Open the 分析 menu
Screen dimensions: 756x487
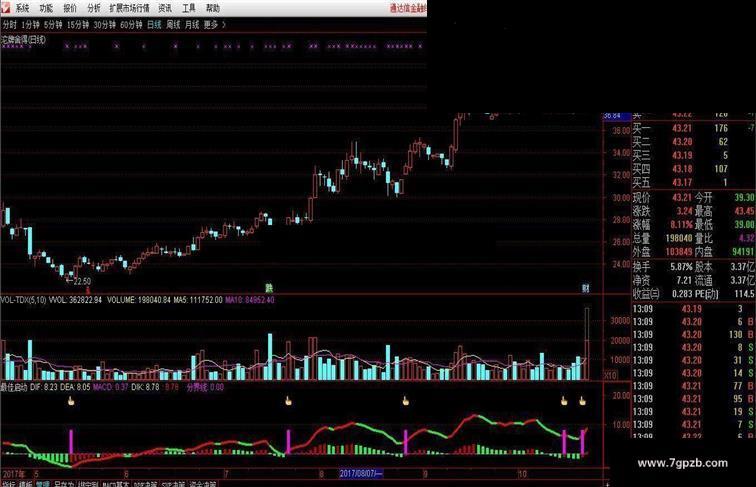click(x=94, y=8)
